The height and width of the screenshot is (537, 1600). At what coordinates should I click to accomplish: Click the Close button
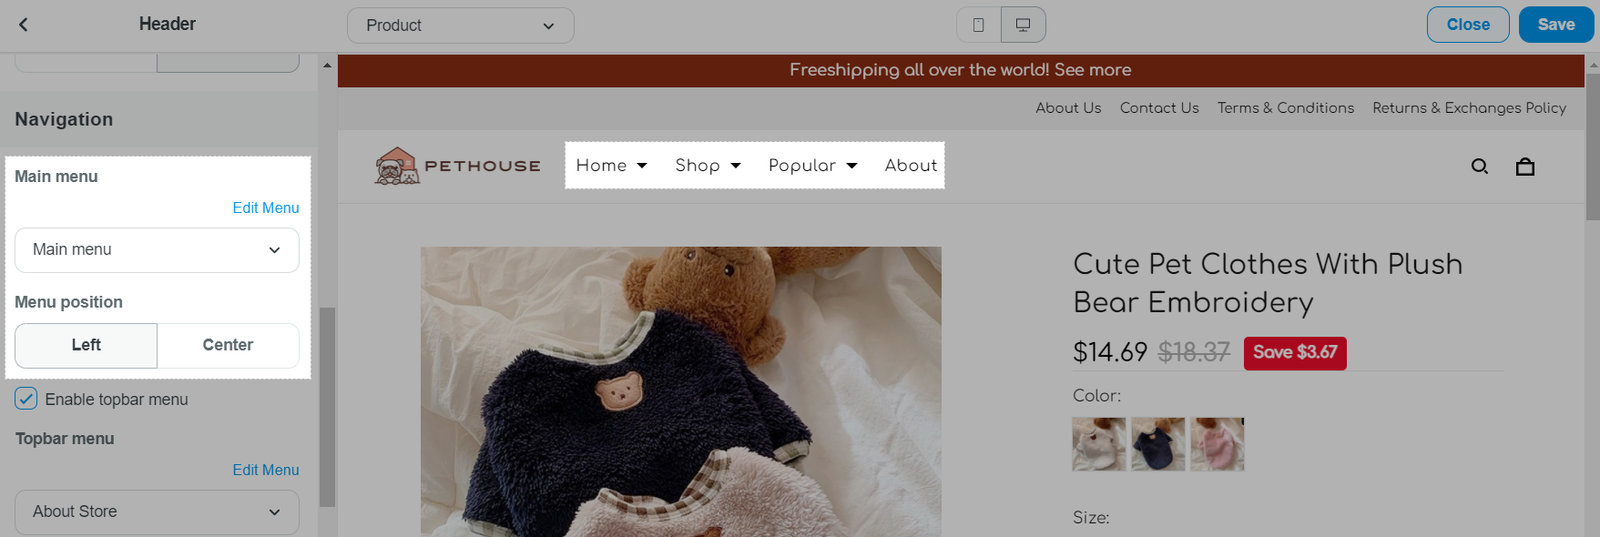point(1467,25)
